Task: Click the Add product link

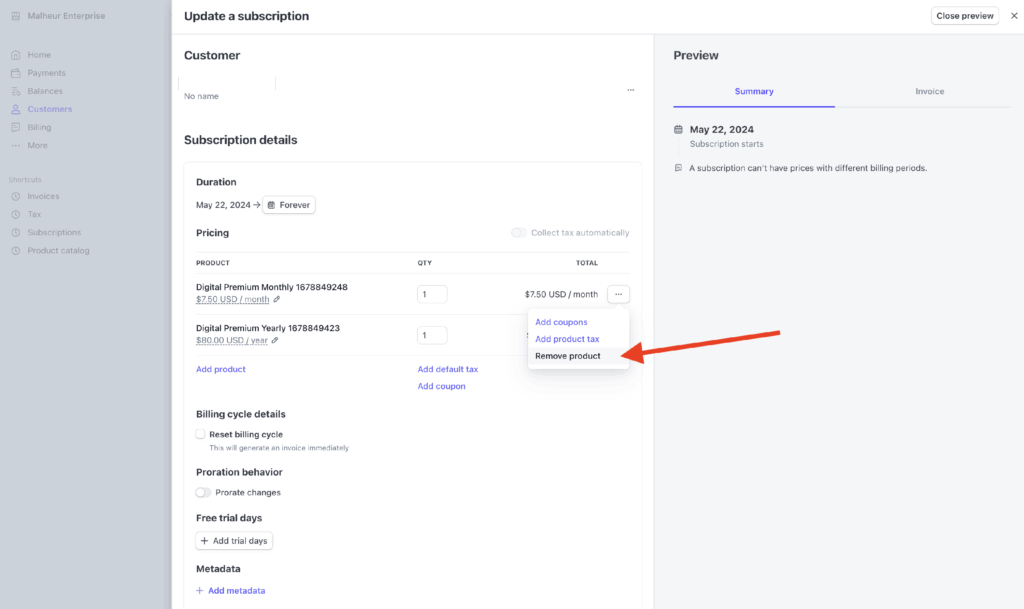Action: (x=221, y=369)
